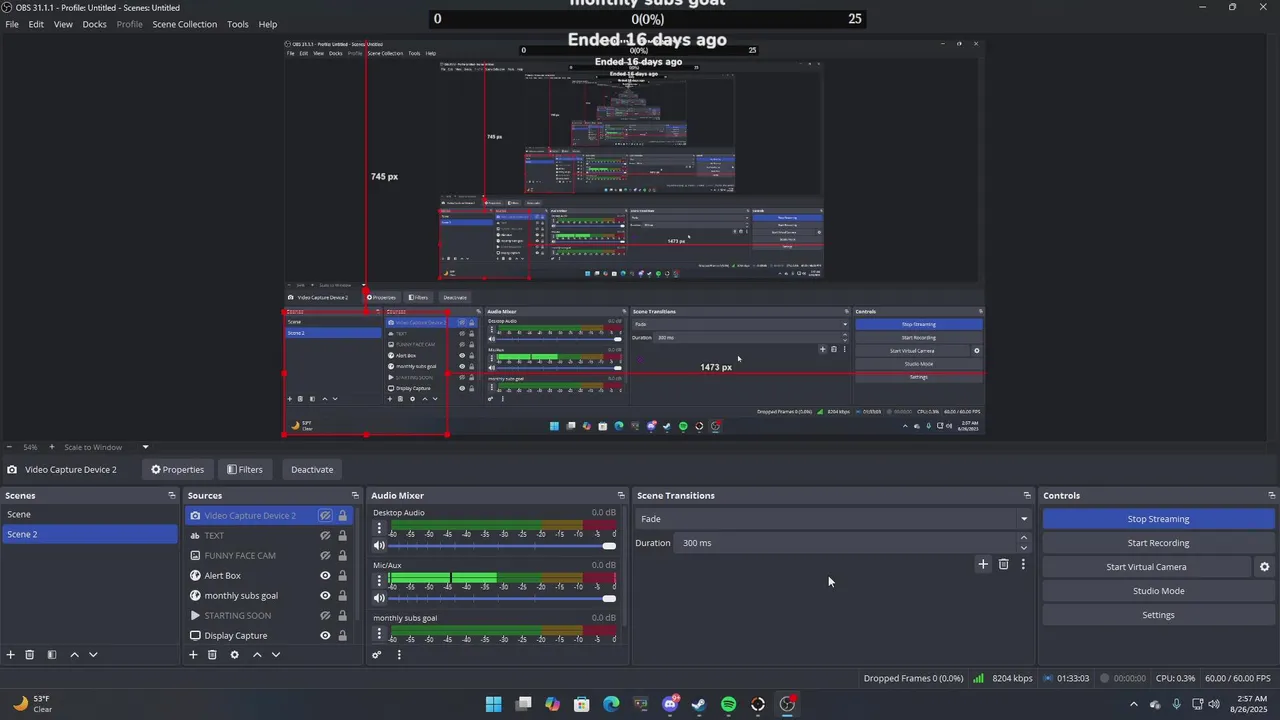Remove the selected scene
Screen dimensions: 1280x720
coord(30,655)
